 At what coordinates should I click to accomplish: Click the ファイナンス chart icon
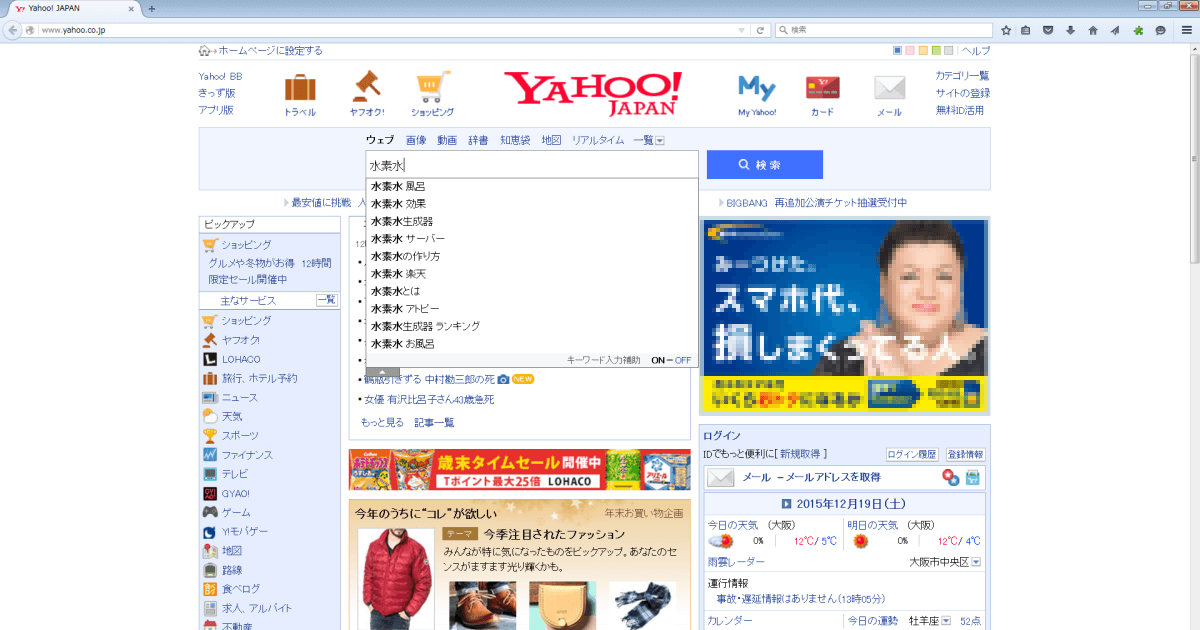[210, 455]
